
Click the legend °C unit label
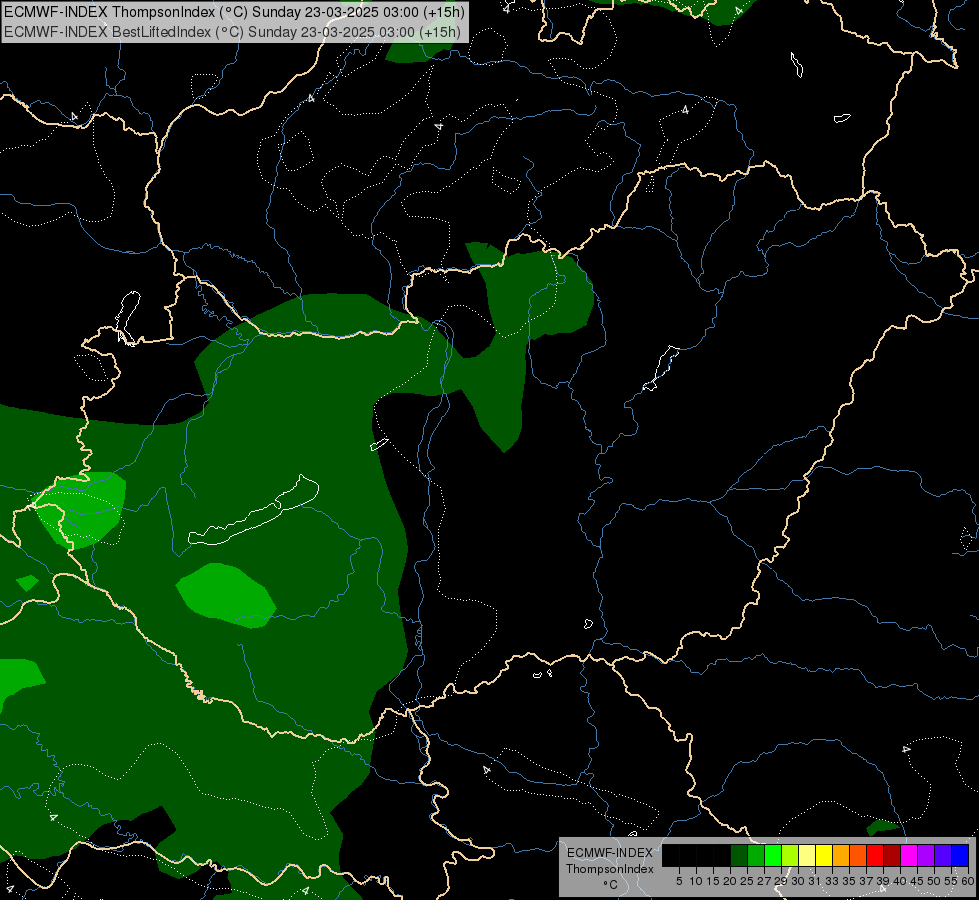(610, 884)
